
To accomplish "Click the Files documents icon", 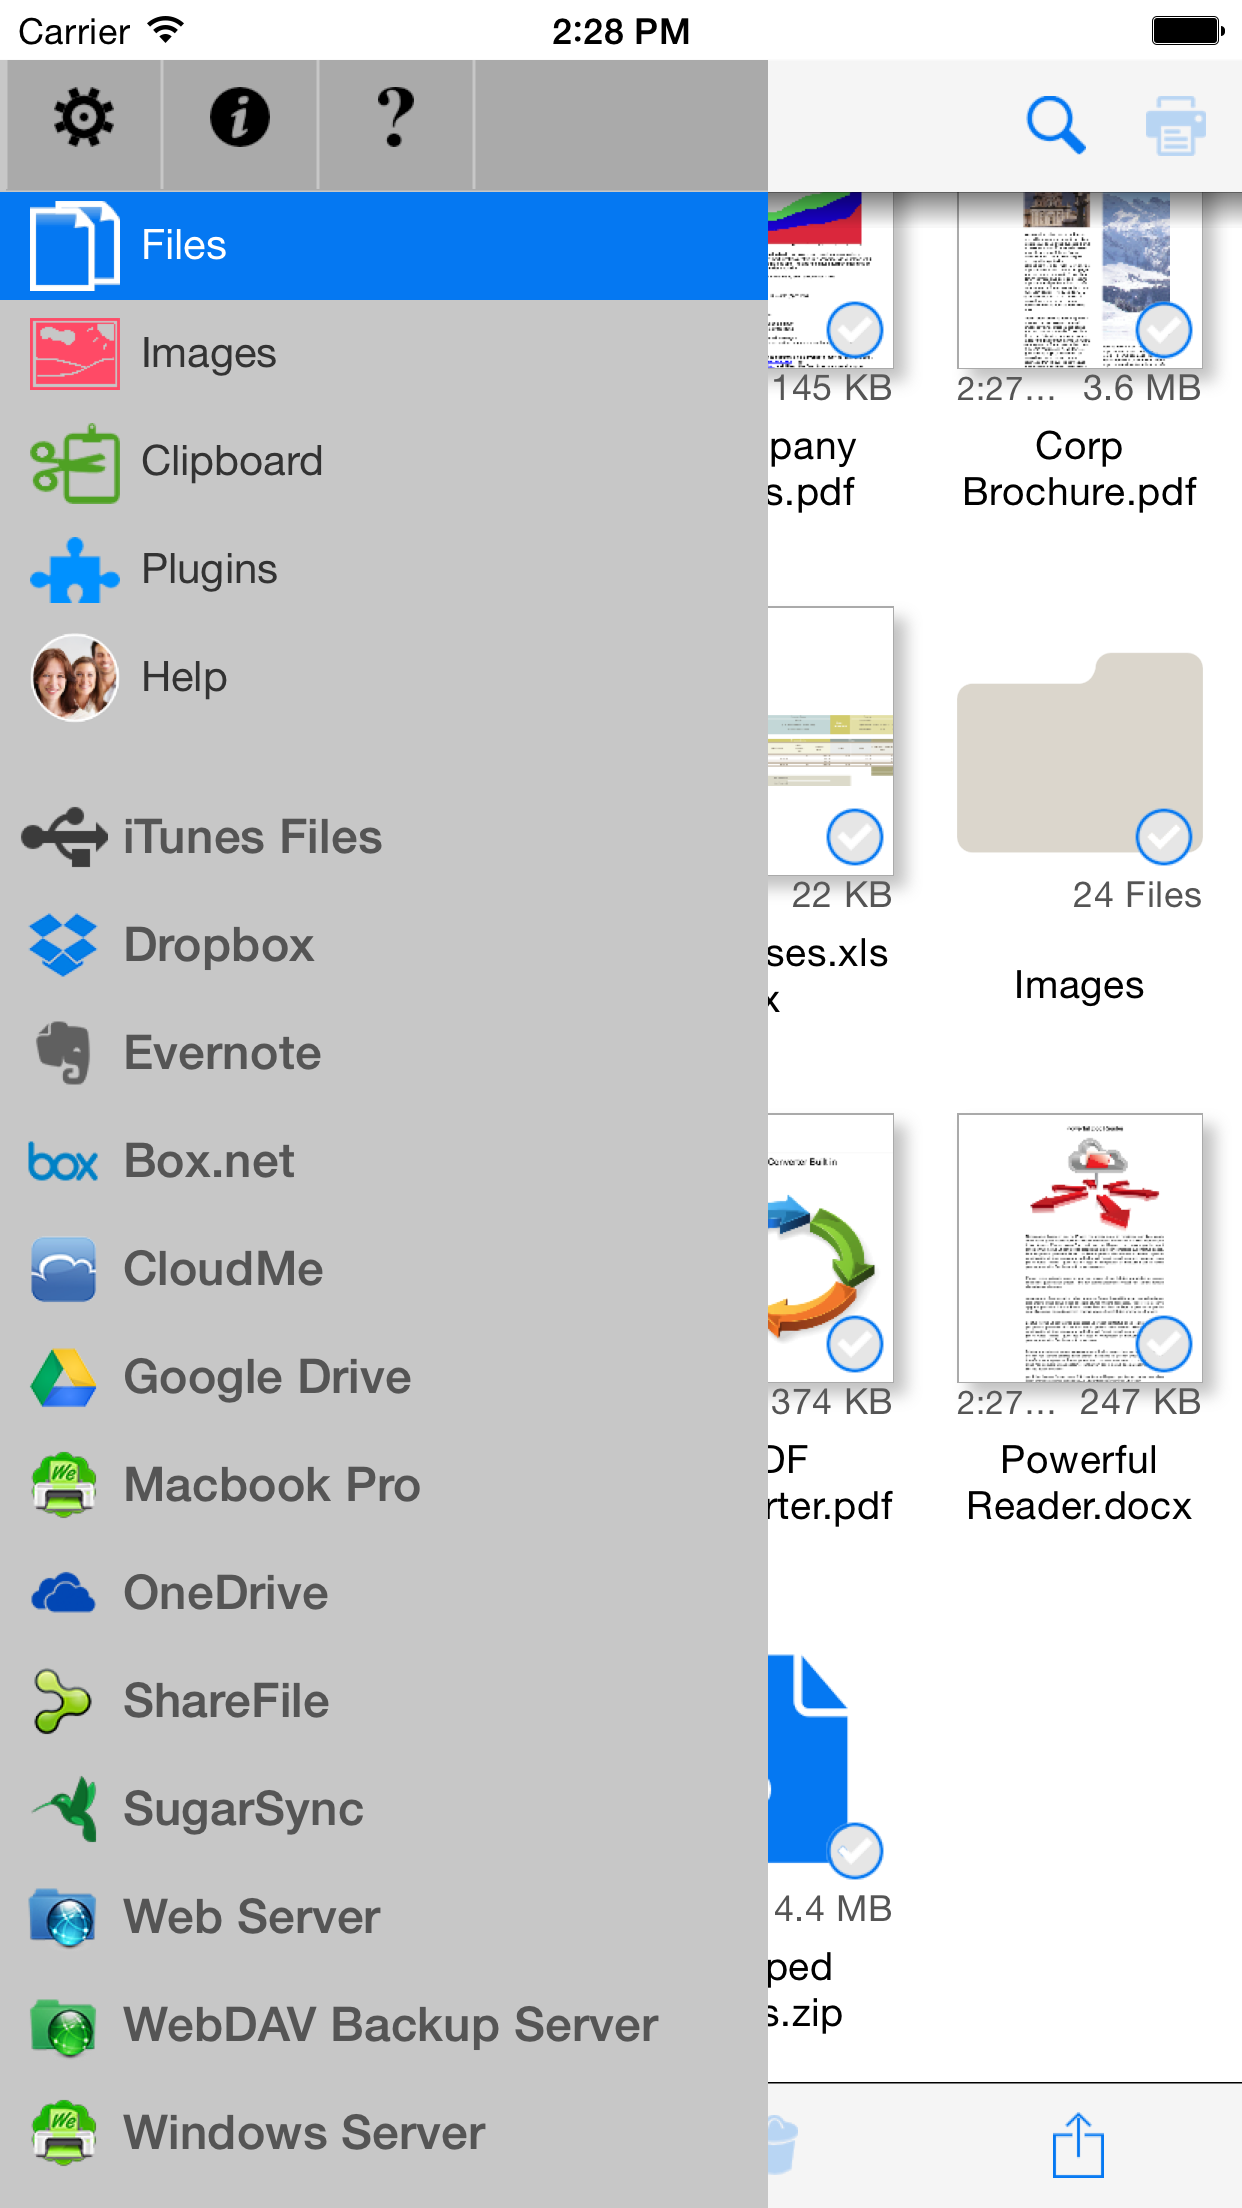I will tap(76, 246).
